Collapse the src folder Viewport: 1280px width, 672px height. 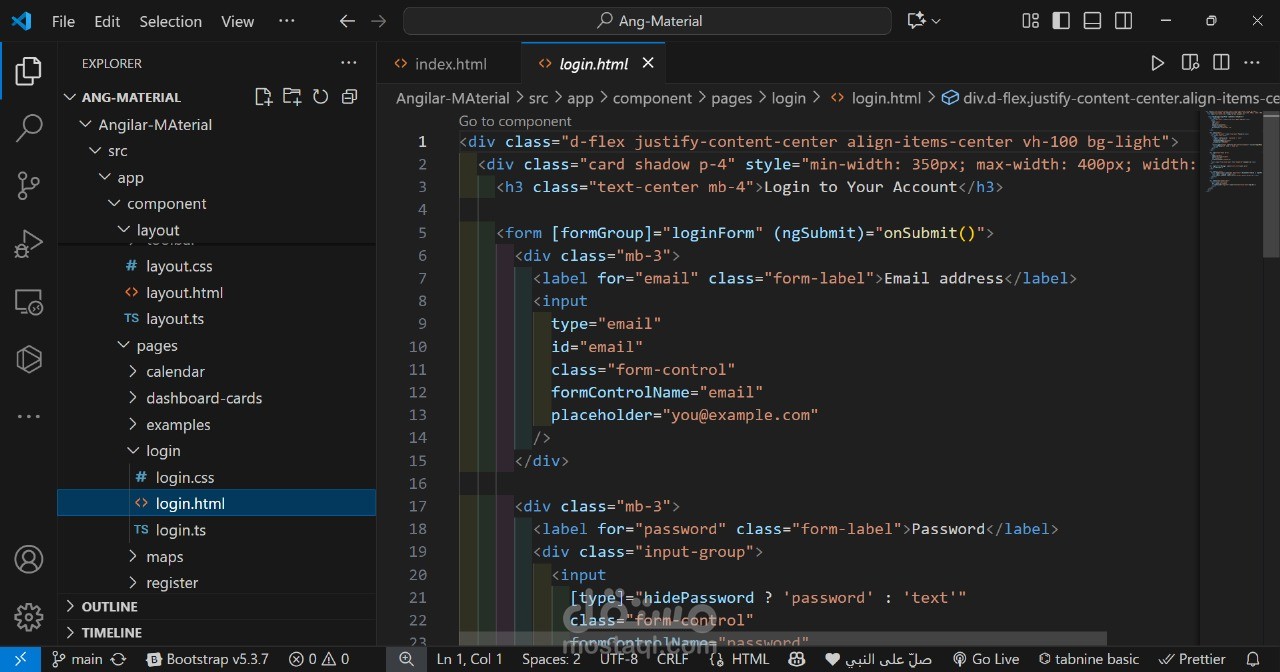tap(95, 151)
